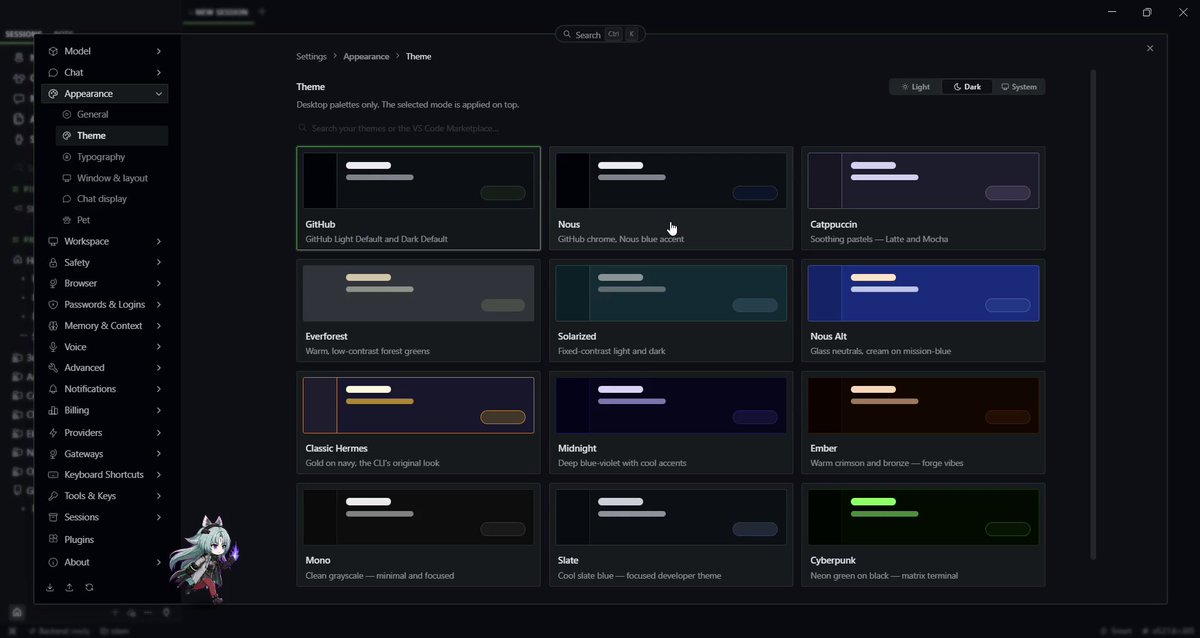Image resolution: width=1200 pixels, height=638 pixels.
Task: Choose the Catppuccin theme card
Action: (923, 198)
